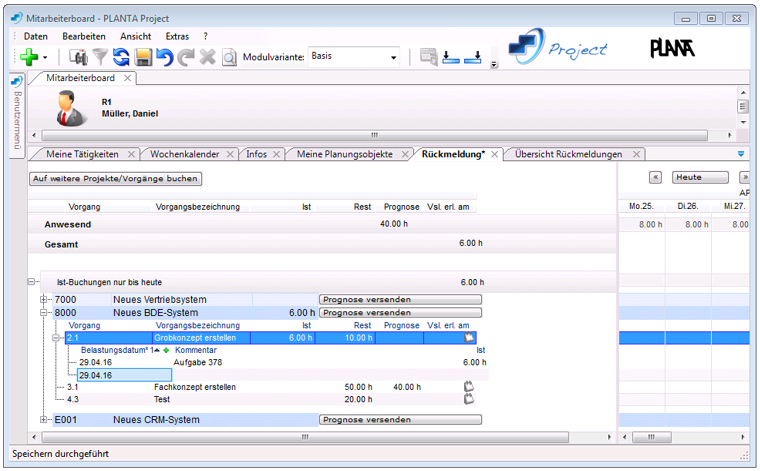760x471 pixels.
Task: Collapse project 8000 Neues BDE-System
Action: 44,312
